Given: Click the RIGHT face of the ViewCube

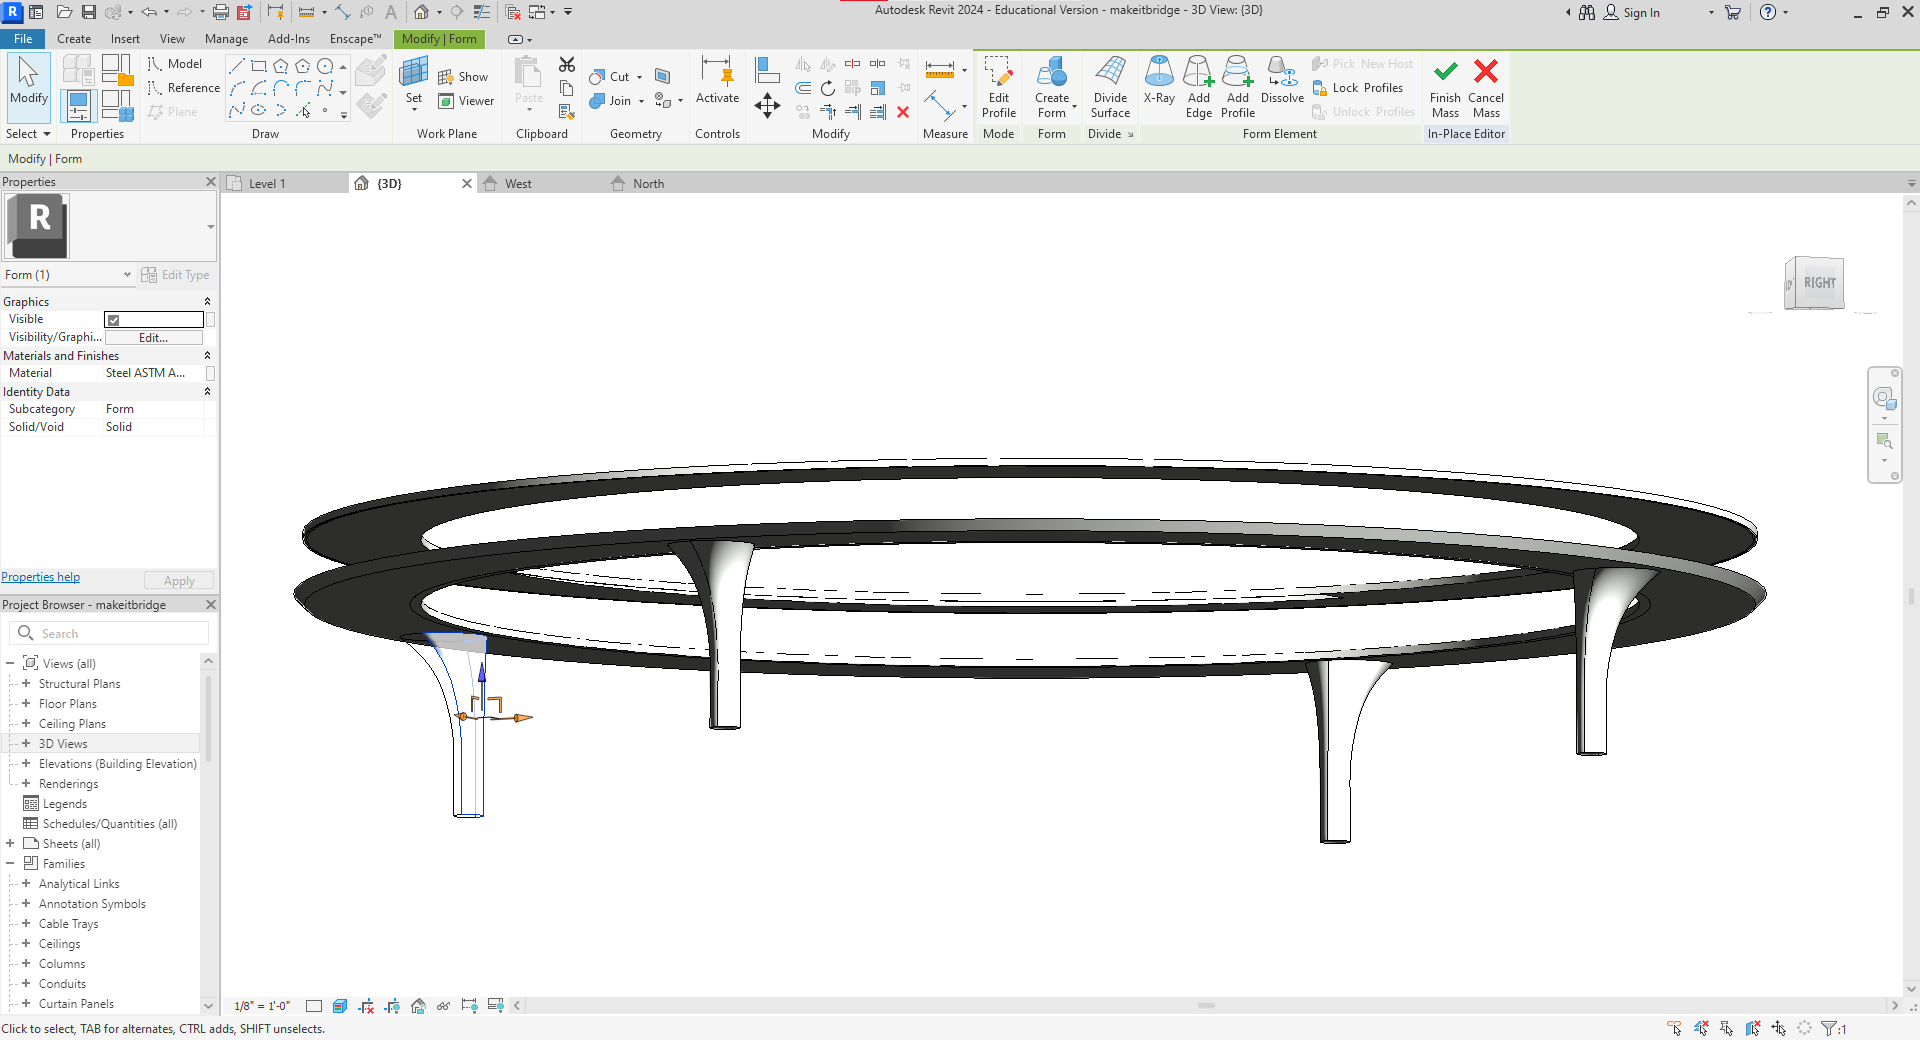Looking at the screenshot, I should tap(1819, 283).
